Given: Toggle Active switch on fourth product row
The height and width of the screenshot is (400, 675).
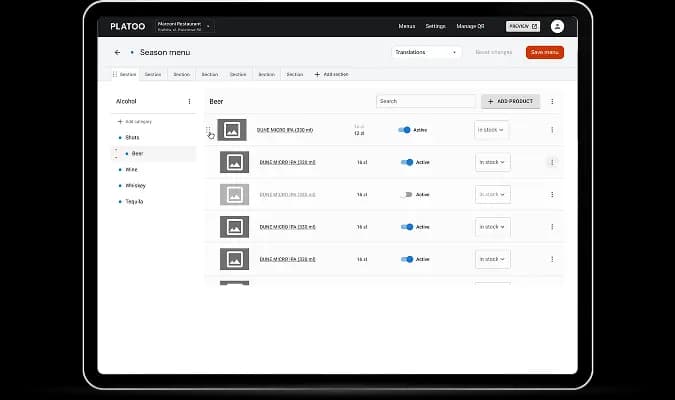Looking at the screenshot, I should [407, 227].
